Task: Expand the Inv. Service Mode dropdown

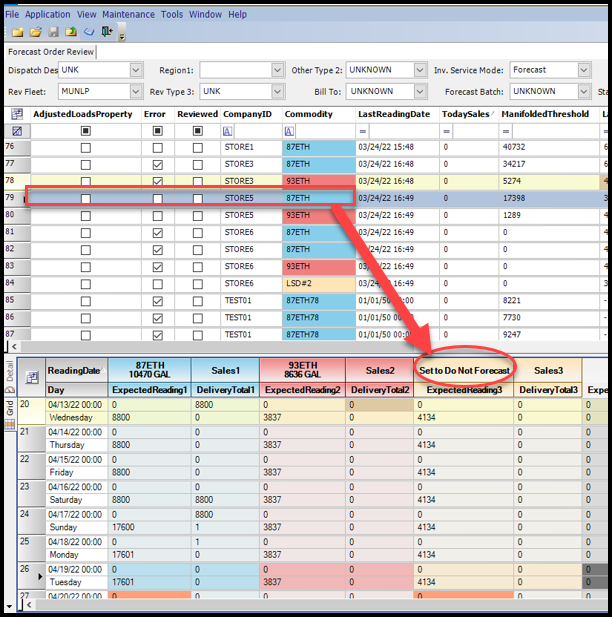Action: coord(584,70)
